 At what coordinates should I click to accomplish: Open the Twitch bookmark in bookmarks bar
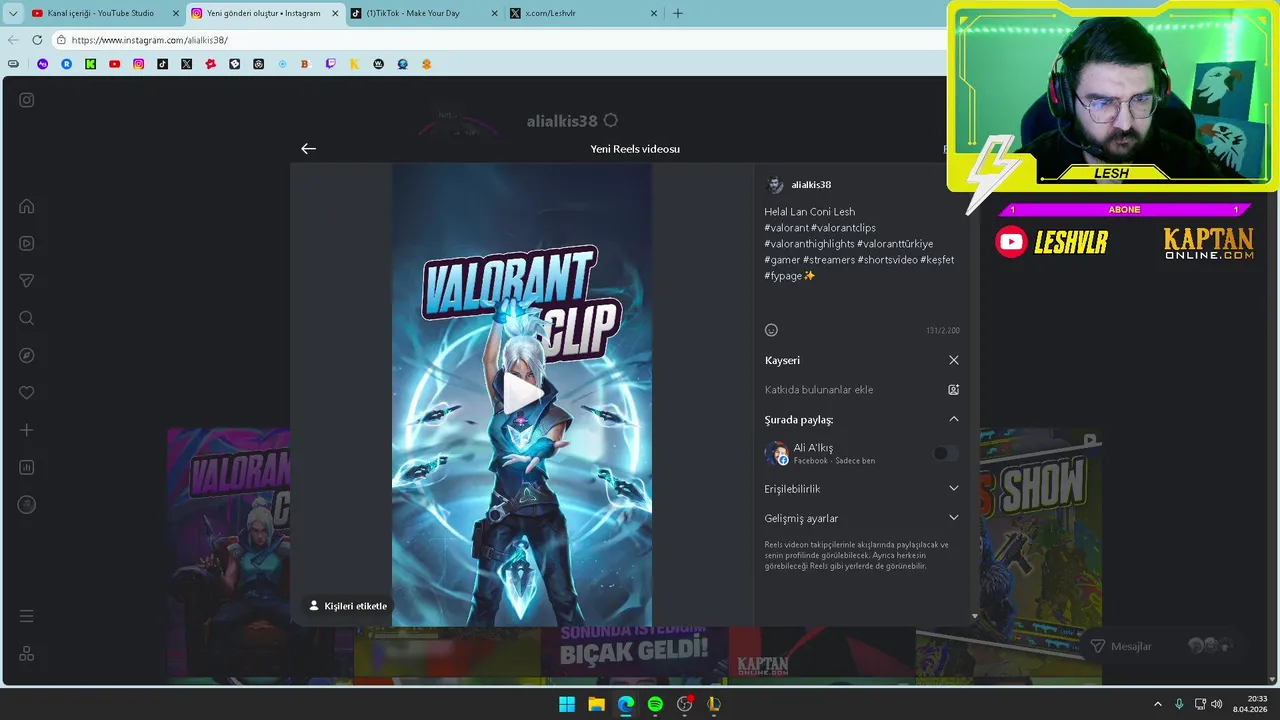pos(330,64)
